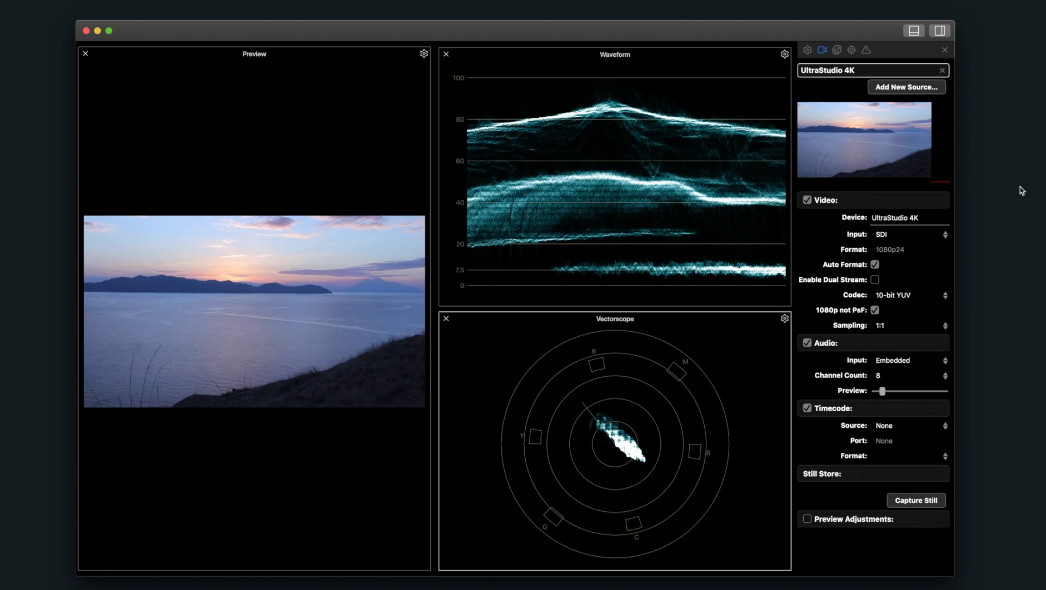The width and height of the screenshot is (1046, 590).
Task: Enable the Dual Stream checkbox
Action: click(875, 280)
